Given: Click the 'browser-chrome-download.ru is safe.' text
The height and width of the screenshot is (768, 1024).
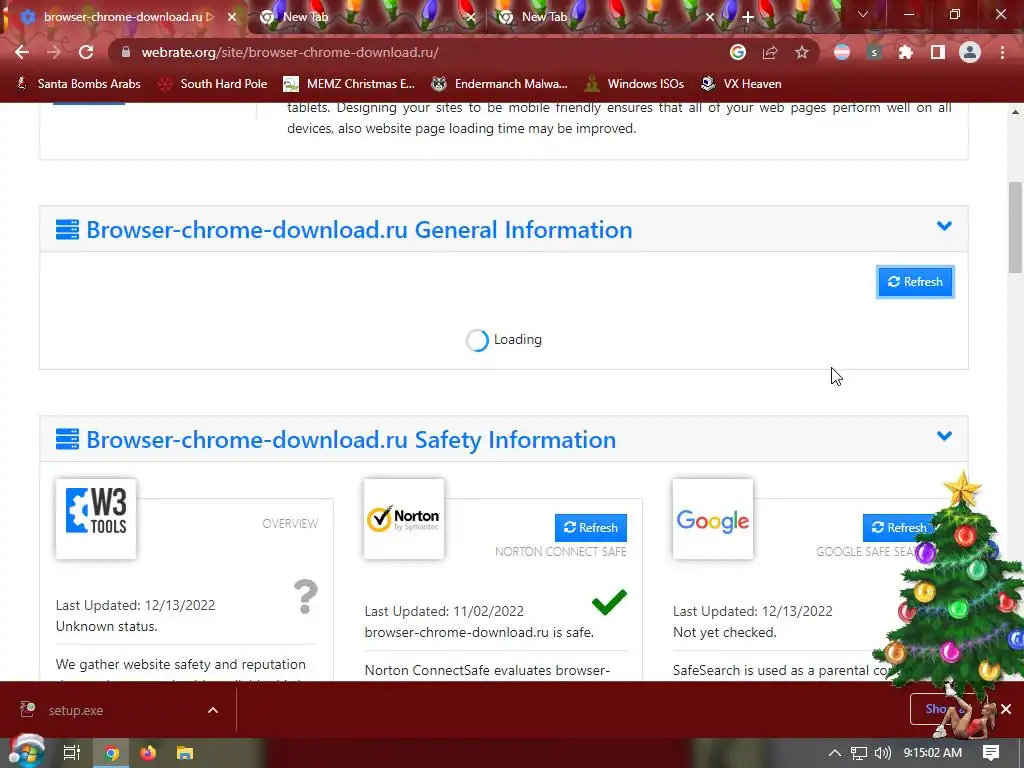Looking at the screenshot, I should tap(479, 632).
